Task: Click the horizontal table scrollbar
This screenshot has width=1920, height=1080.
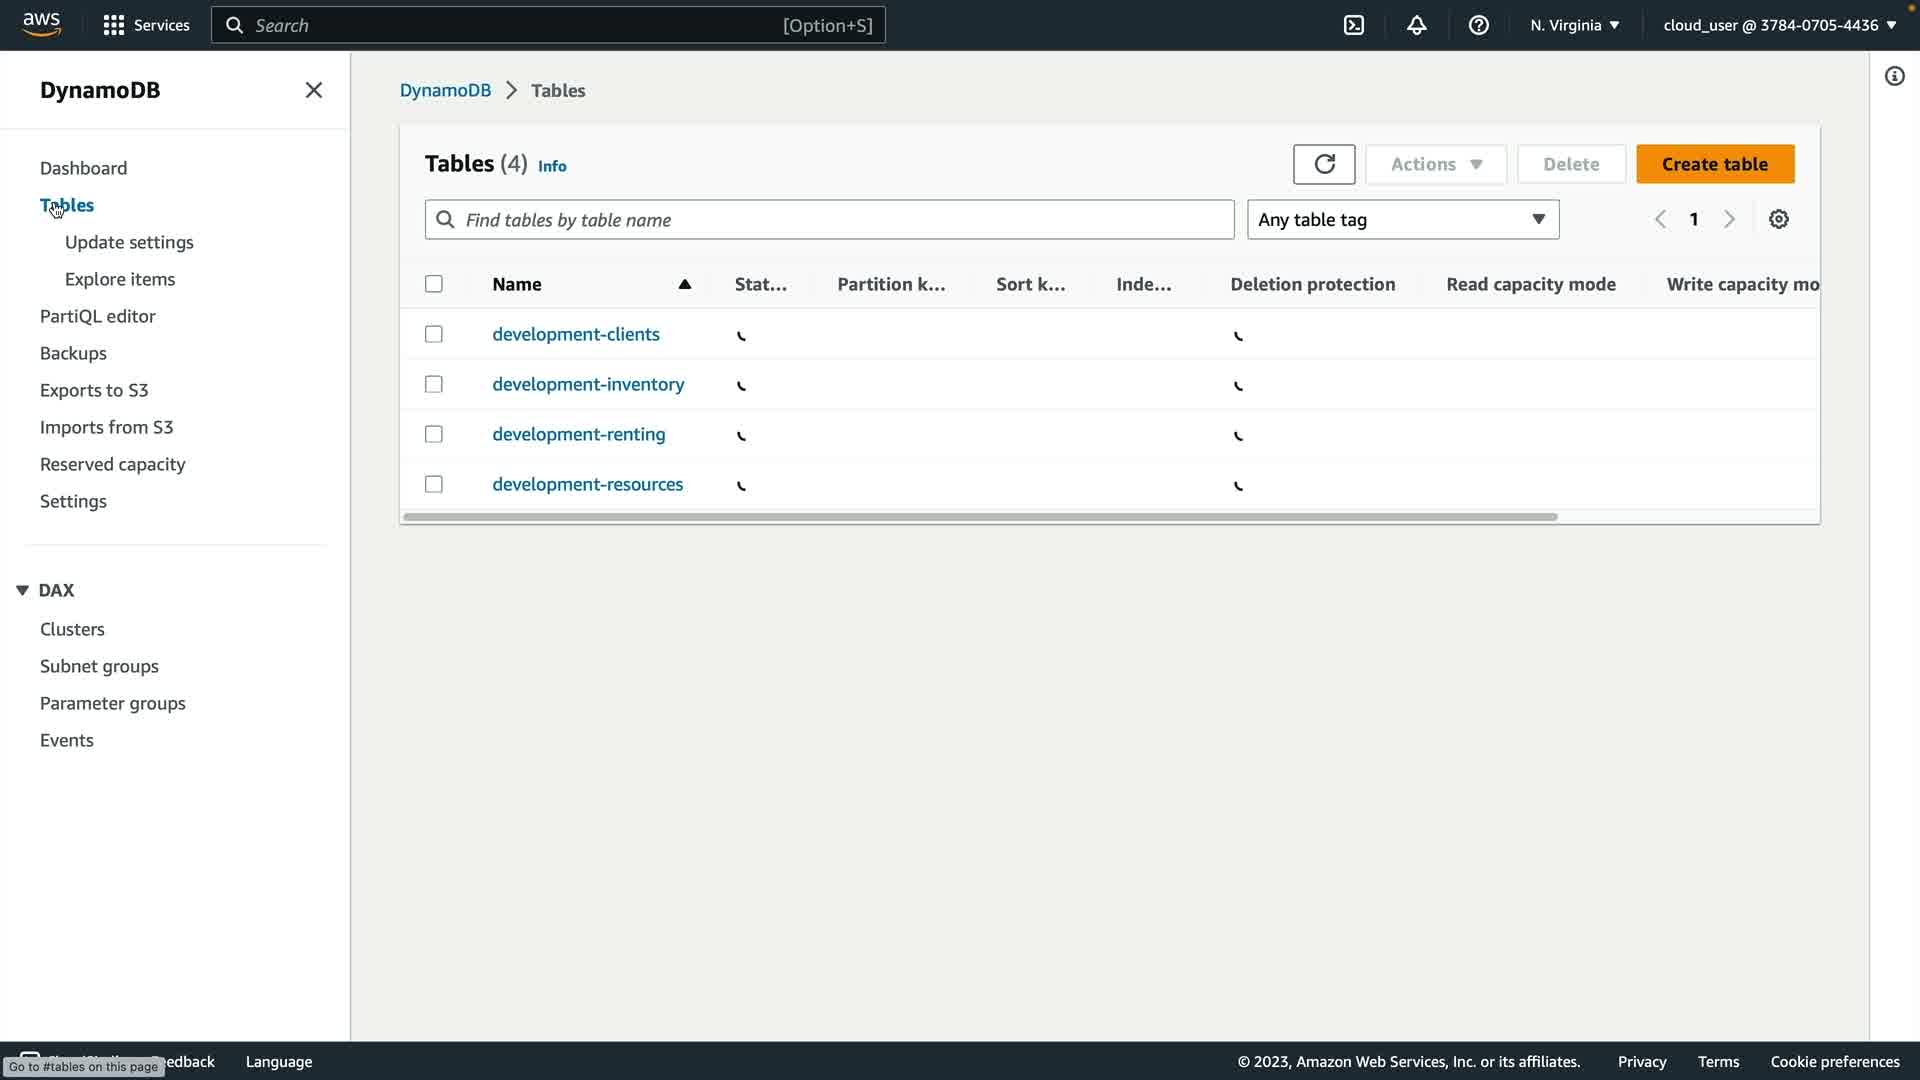Action: pyautogui.click(x=980, y=517)
